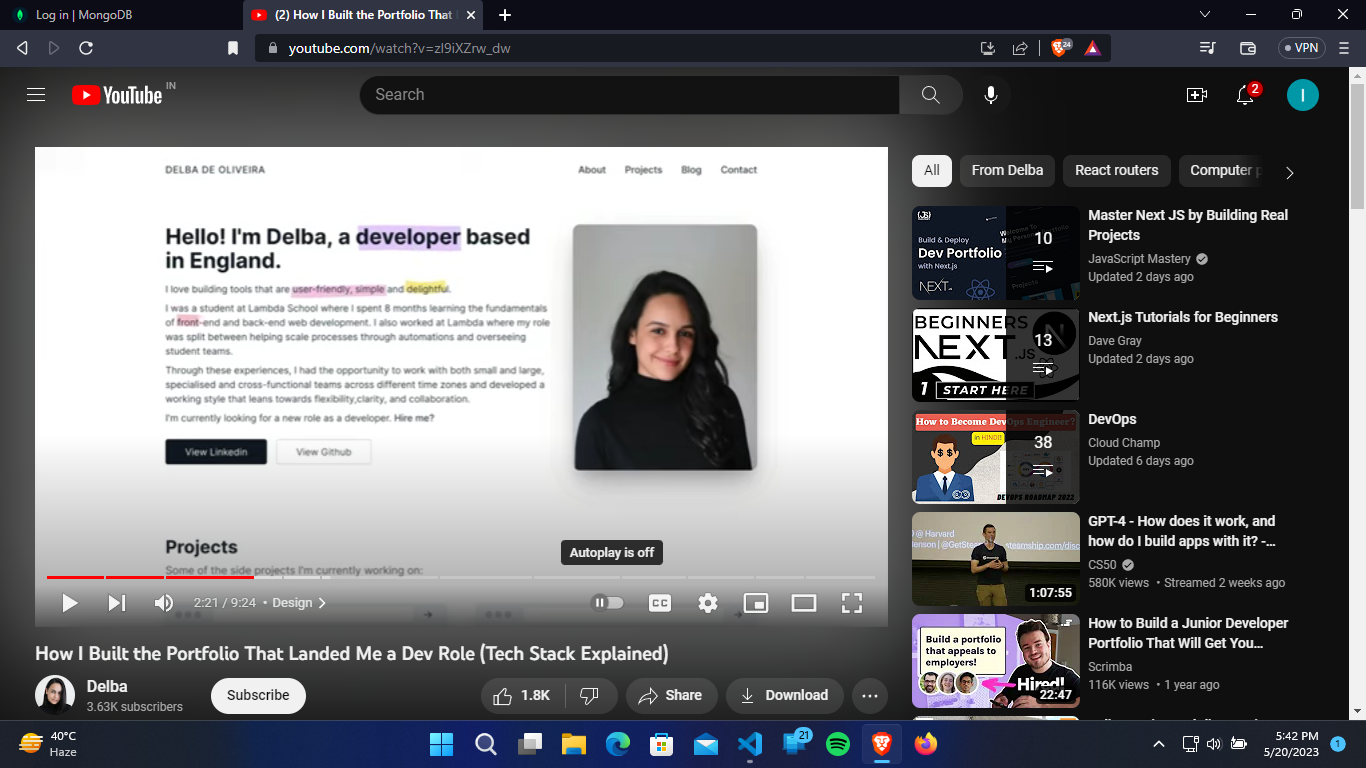Image resolution: width=1366 pixels, height=768 pixels.
Task: Seek on the video progress bar
Action: (x=461, y=577)
